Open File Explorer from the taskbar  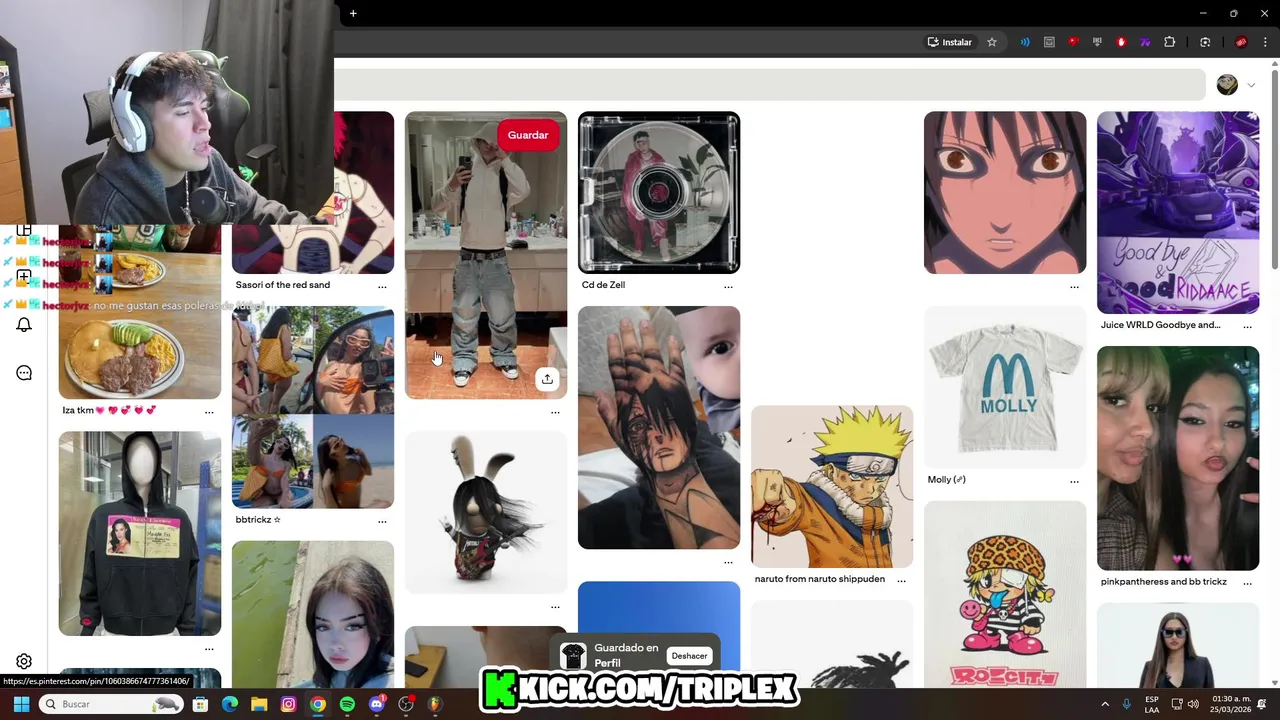tap(259, 704)
